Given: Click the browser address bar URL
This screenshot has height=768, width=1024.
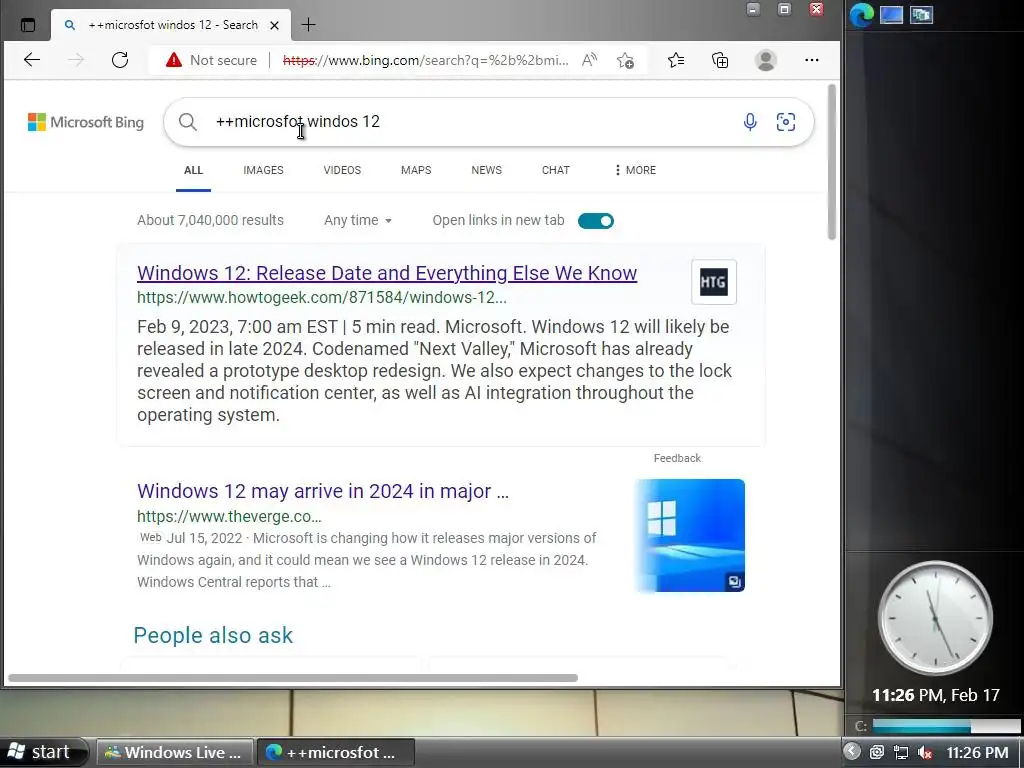Looking at the screenshot, I should [426, 60].
